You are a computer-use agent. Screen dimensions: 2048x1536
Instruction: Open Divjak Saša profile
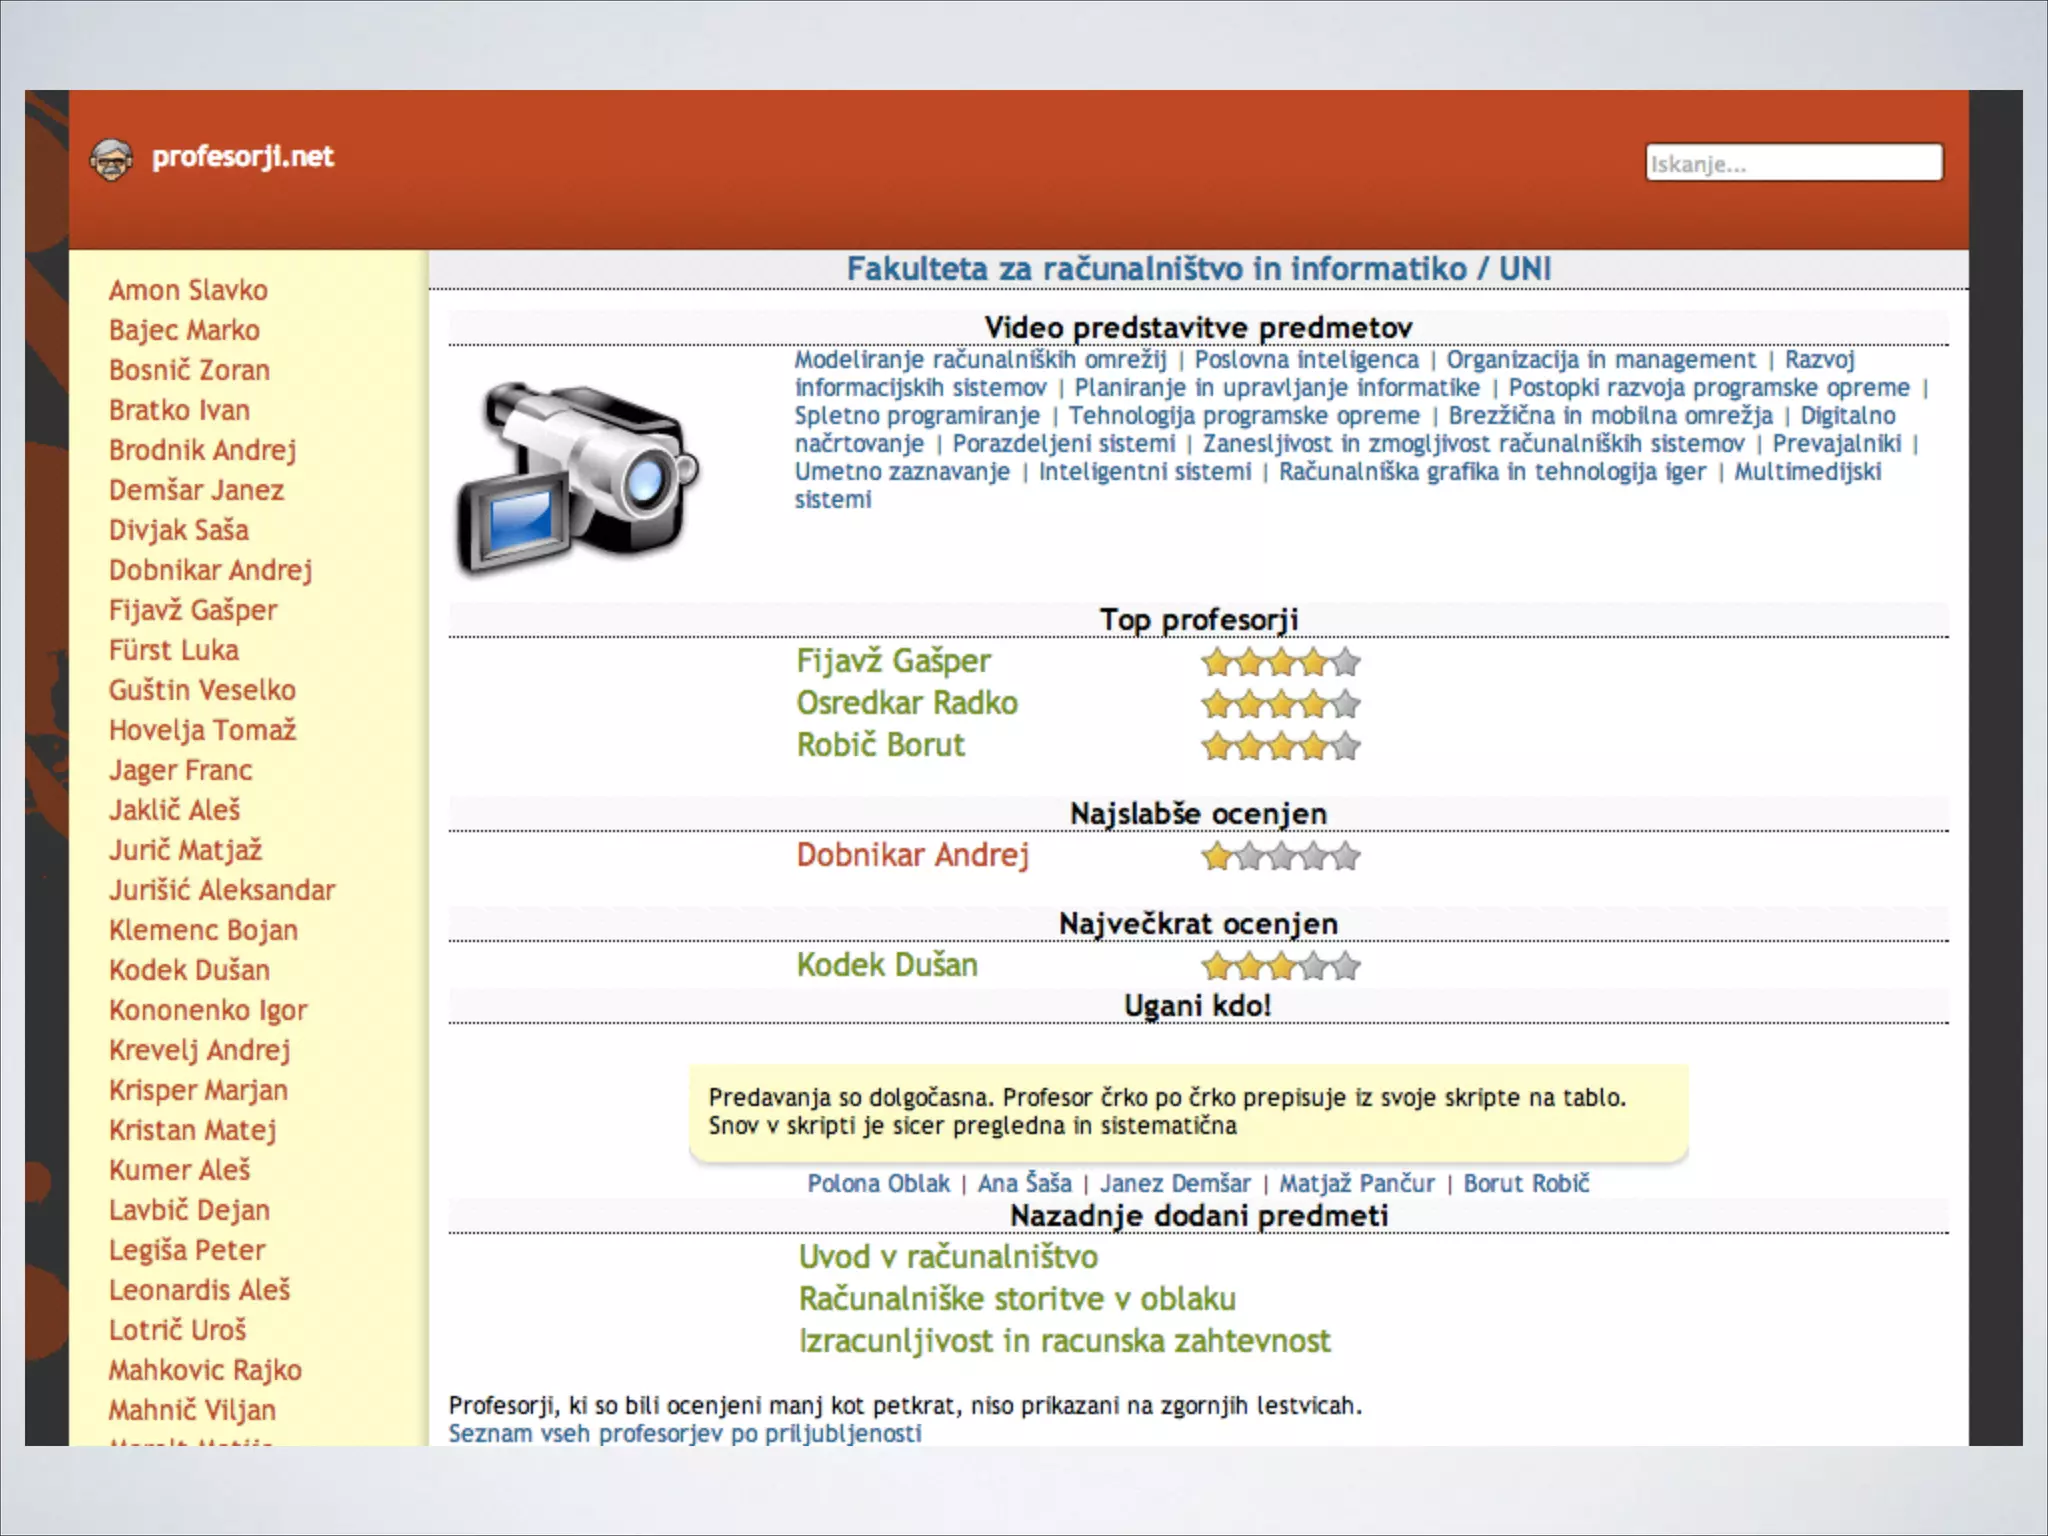(x=178, y=530)
